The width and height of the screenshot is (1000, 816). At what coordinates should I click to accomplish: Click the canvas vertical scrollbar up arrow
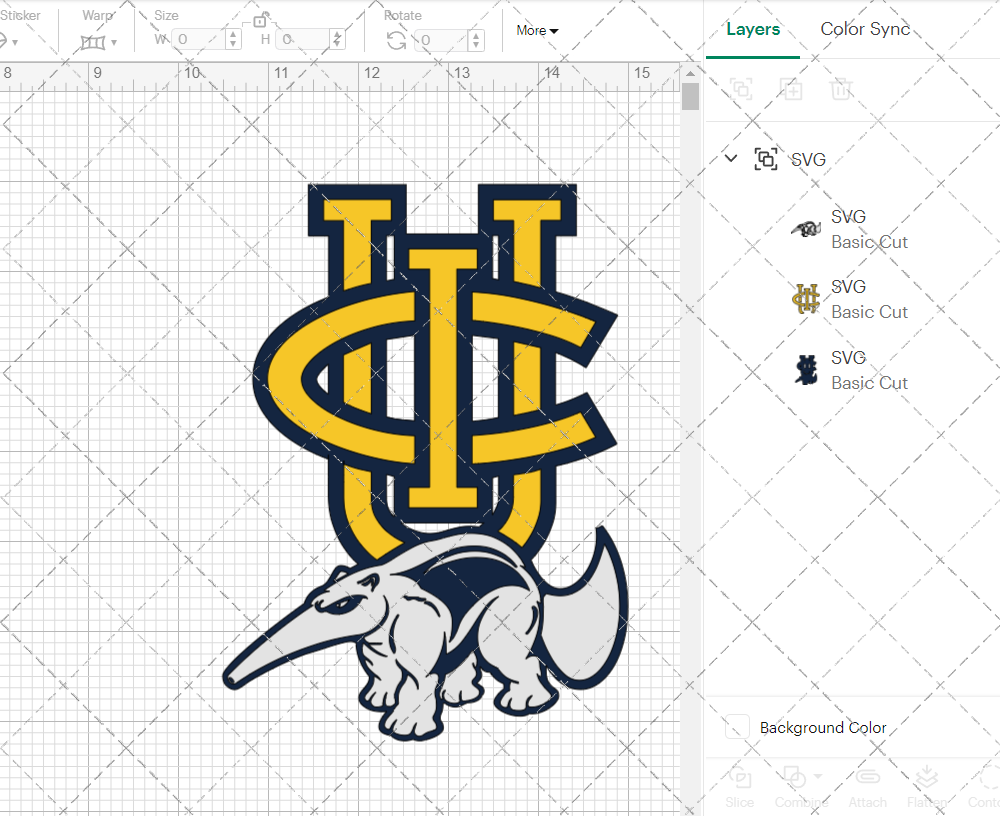690,73
